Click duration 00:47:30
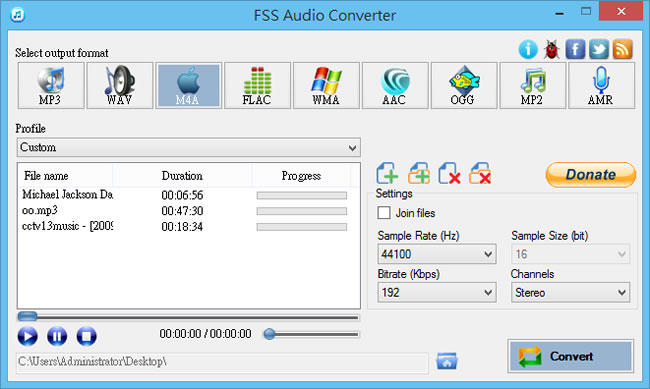The height and width of the screenshot is (389, 650). click(x=182, y=211)
